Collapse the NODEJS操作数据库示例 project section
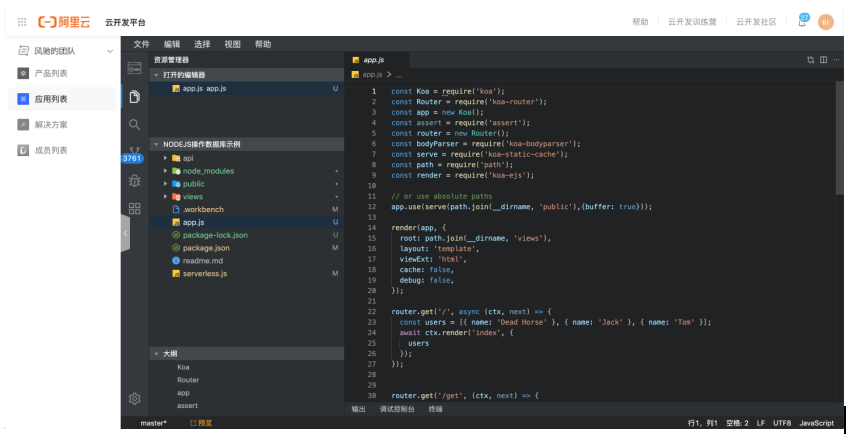This screenshot has width=854, height=441. pos(156,144)
